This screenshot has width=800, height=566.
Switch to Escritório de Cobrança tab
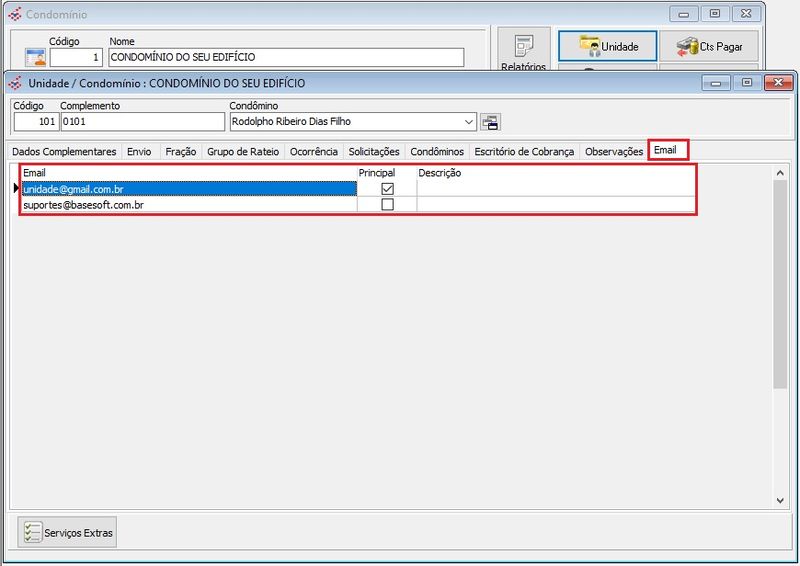[524, 151]
